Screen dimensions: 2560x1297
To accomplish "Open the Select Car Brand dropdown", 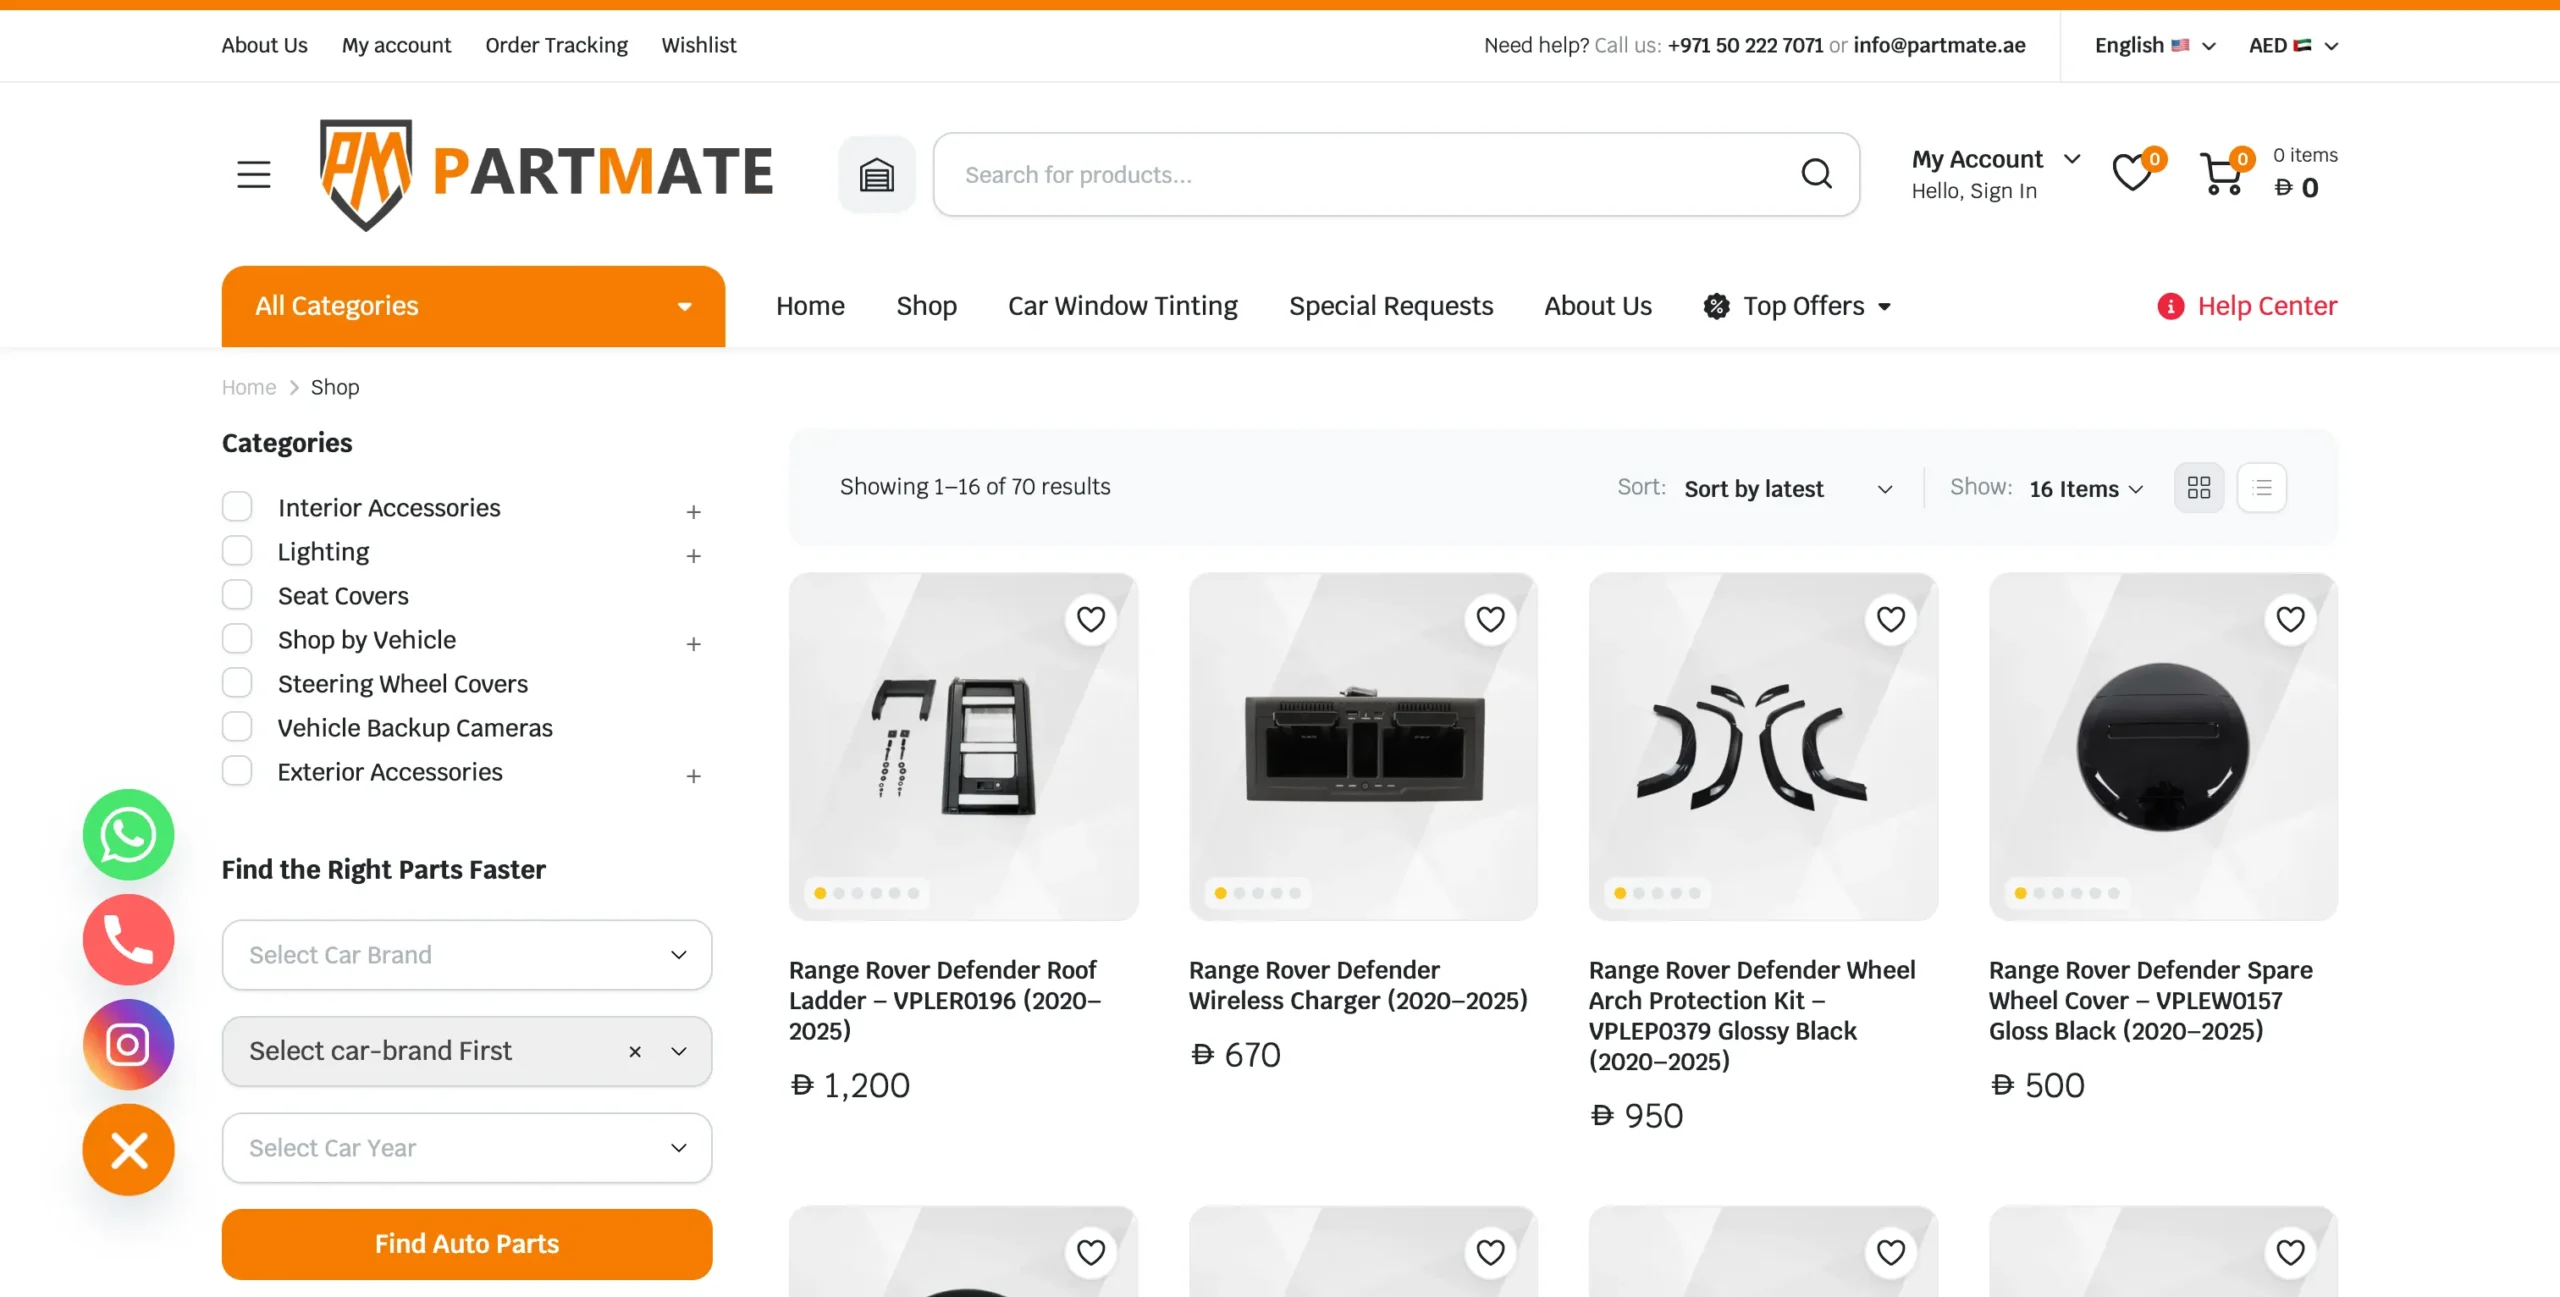I will (x=466, y=954).
